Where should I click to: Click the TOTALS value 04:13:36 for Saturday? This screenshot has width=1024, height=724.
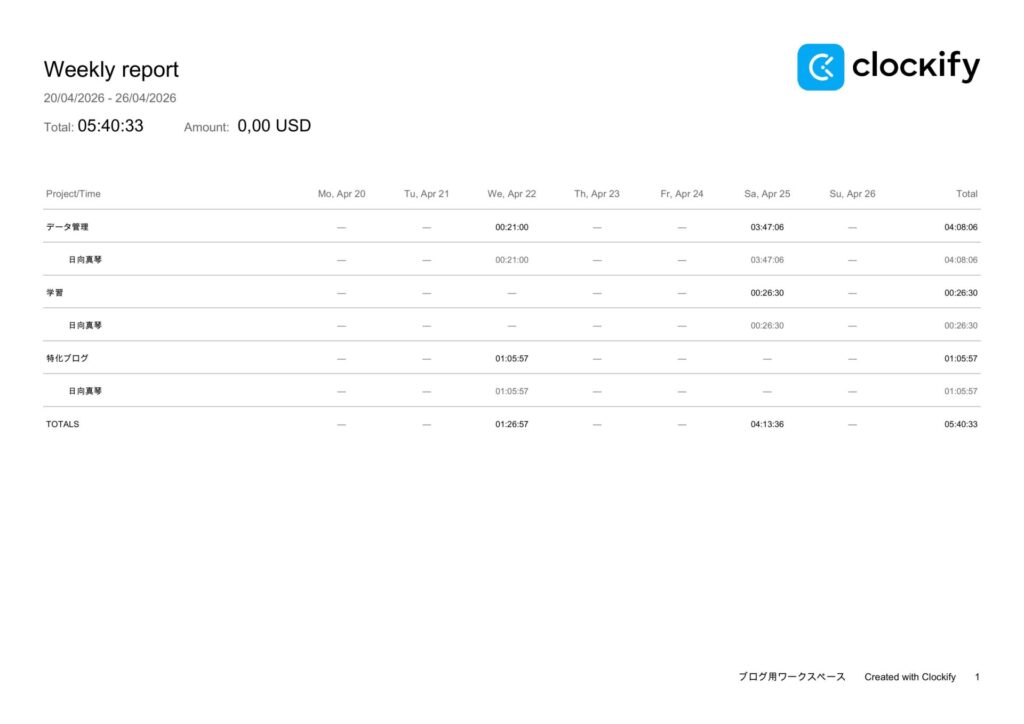point(767,424)
